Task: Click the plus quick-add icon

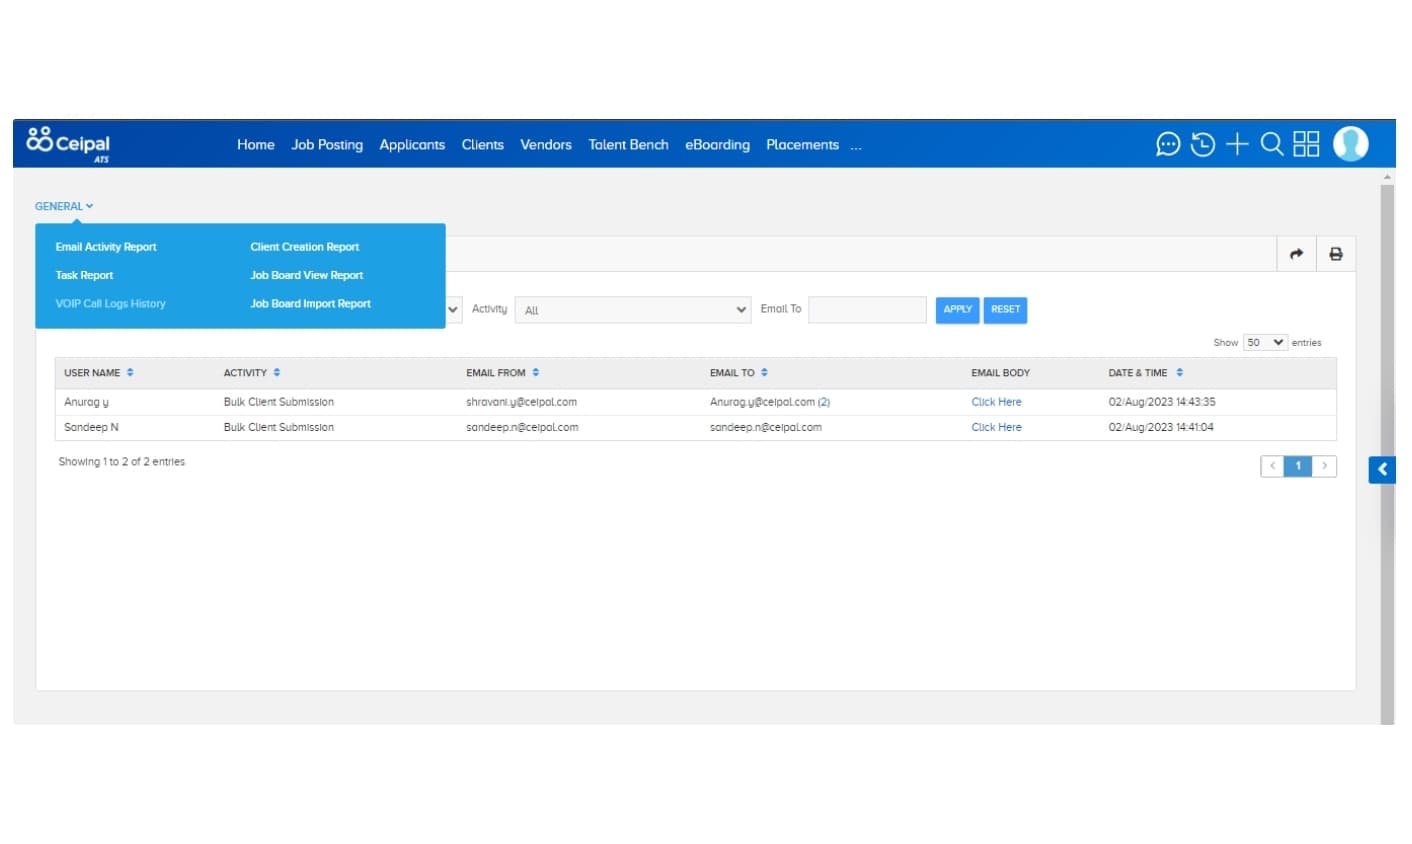Action: [x=1237, y=144]
